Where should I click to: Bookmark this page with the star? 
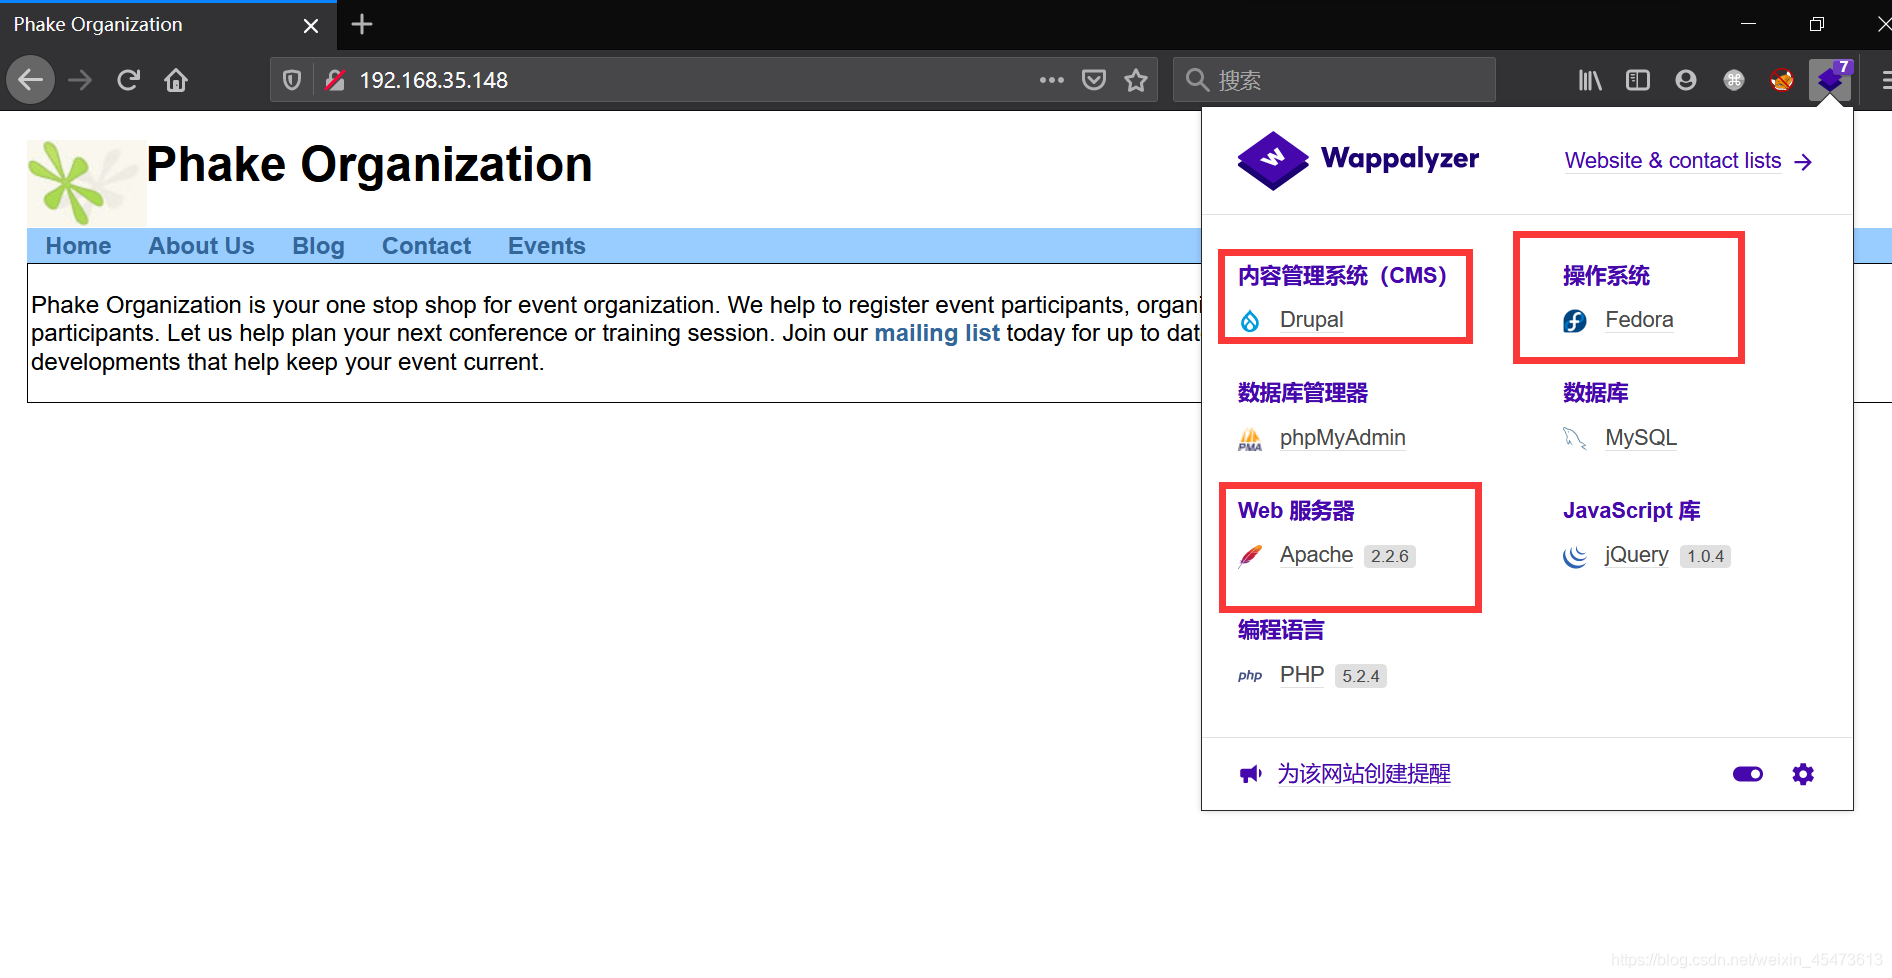1136,80
